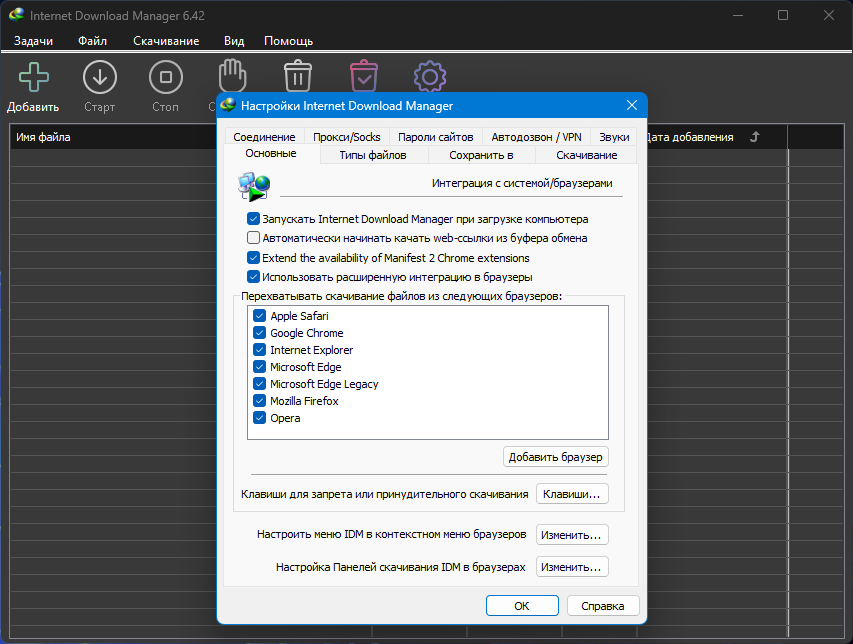Open the Пароли сайтов tab
This screenshot has width=853, height=644.
coord(436,137)
